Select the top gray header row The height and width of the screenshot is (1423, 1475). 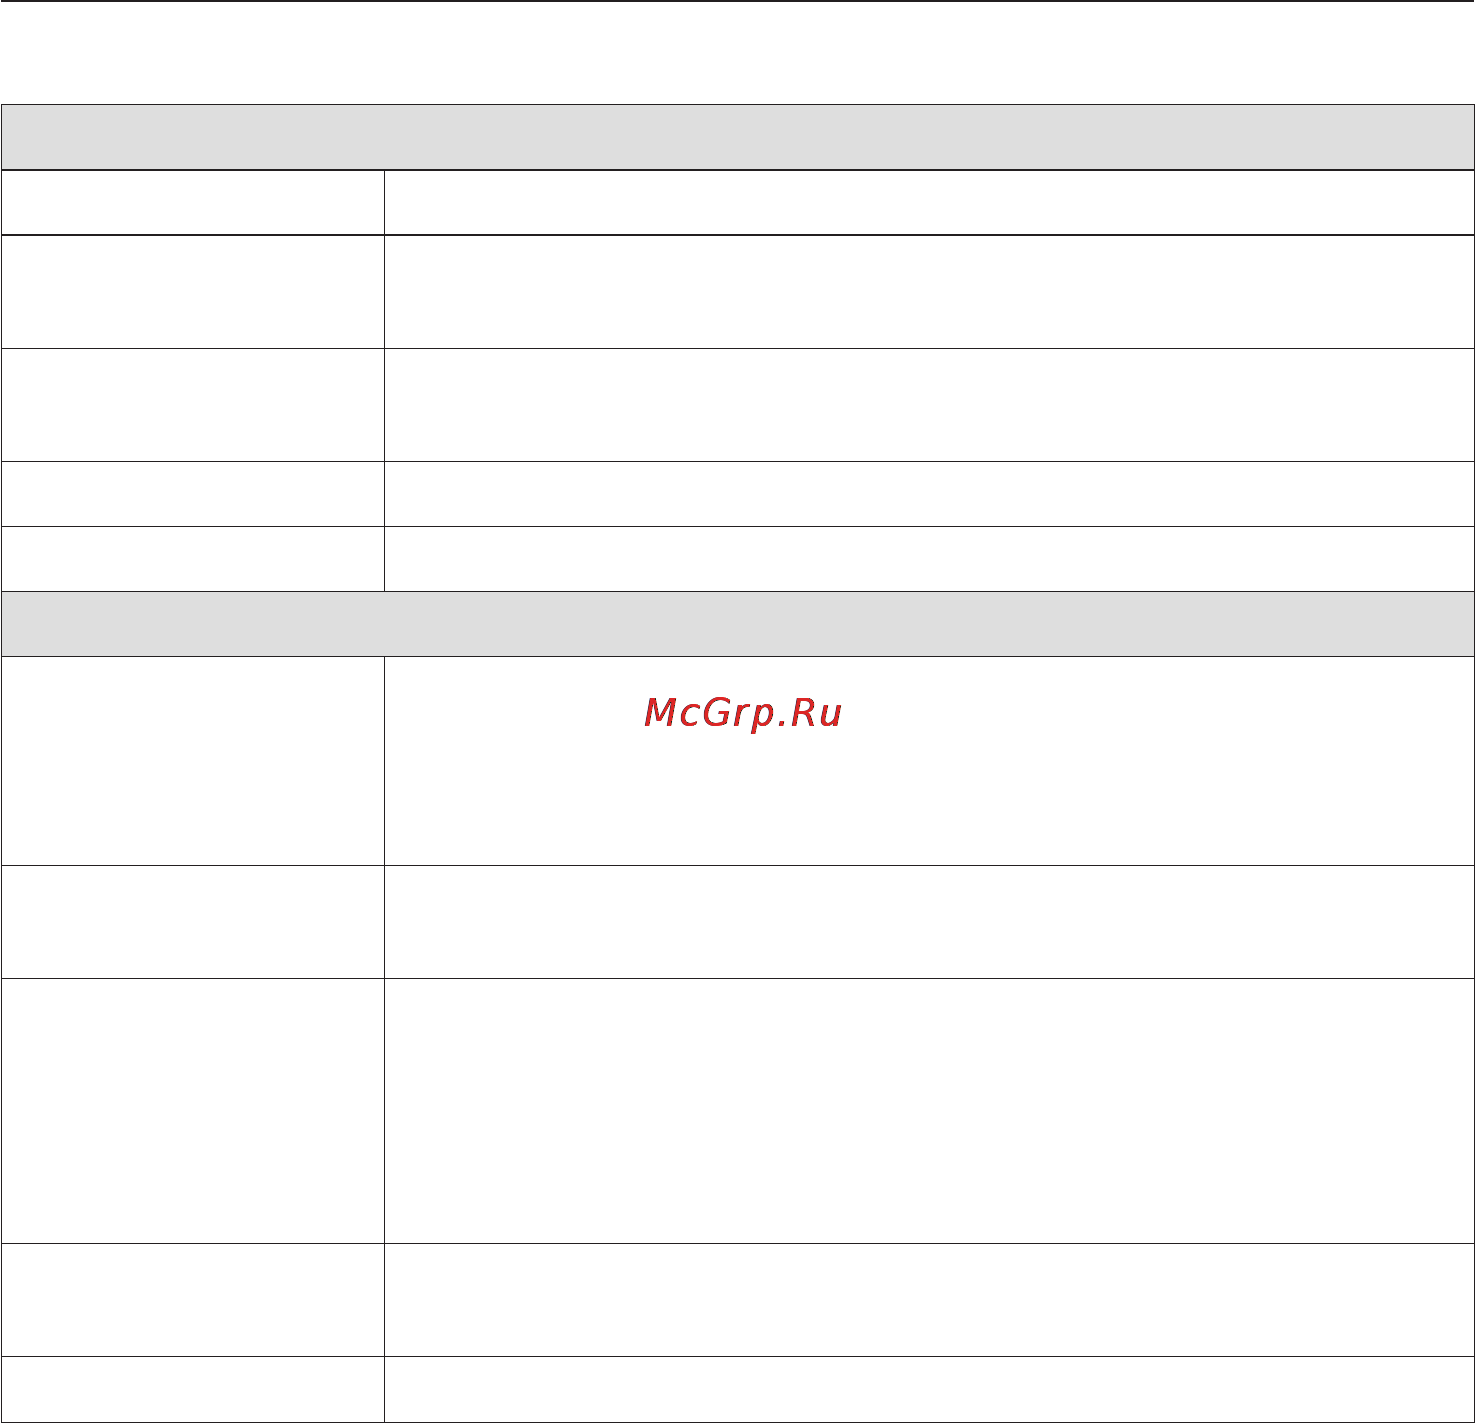(x=738, y=137)
